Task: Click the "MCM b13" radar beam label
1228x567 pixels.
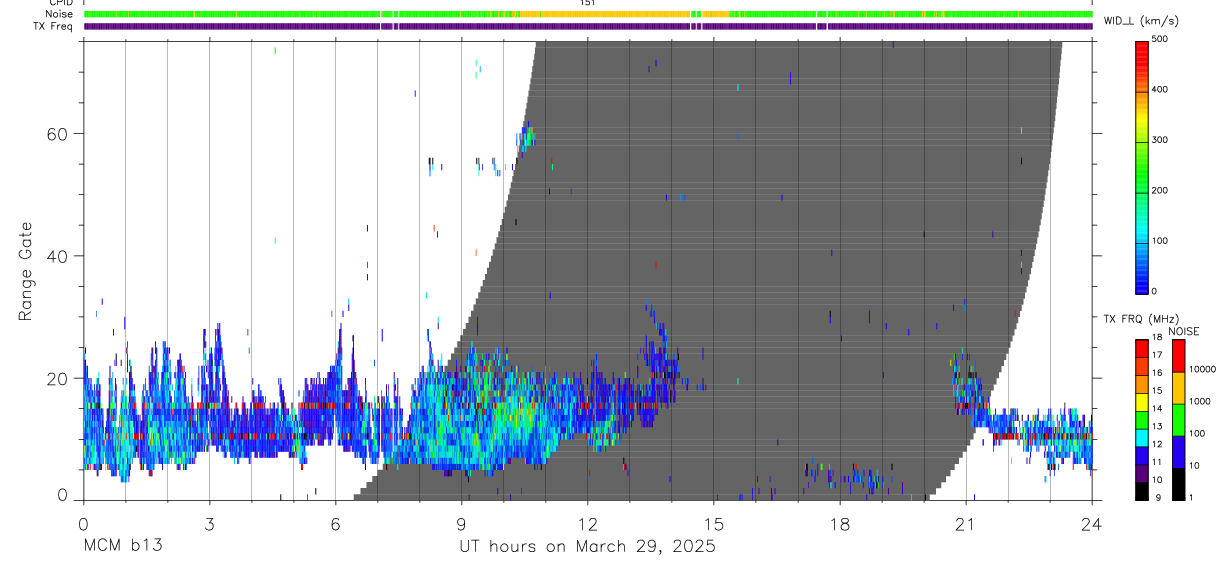Action: (x=122, y=546)
